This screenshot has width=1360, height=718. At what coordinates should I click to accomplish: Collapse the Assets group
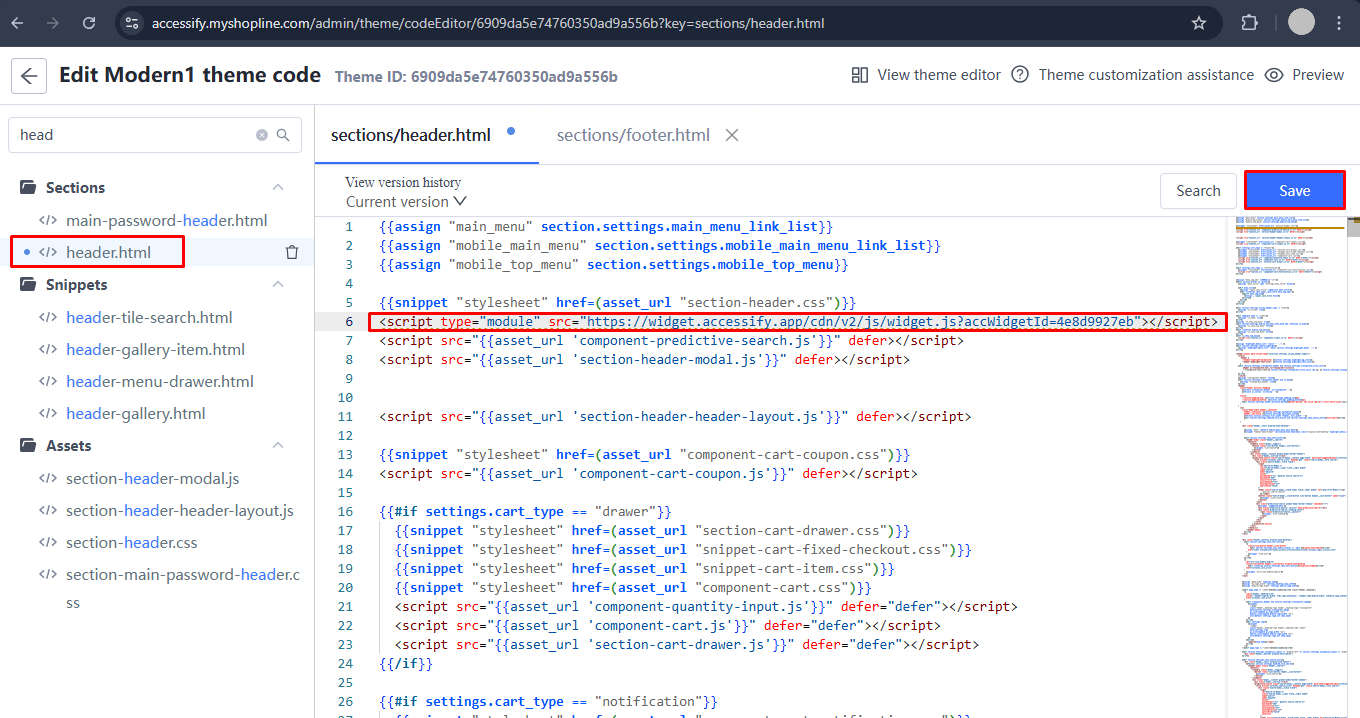pyautogui.click(x=278, y=444)
